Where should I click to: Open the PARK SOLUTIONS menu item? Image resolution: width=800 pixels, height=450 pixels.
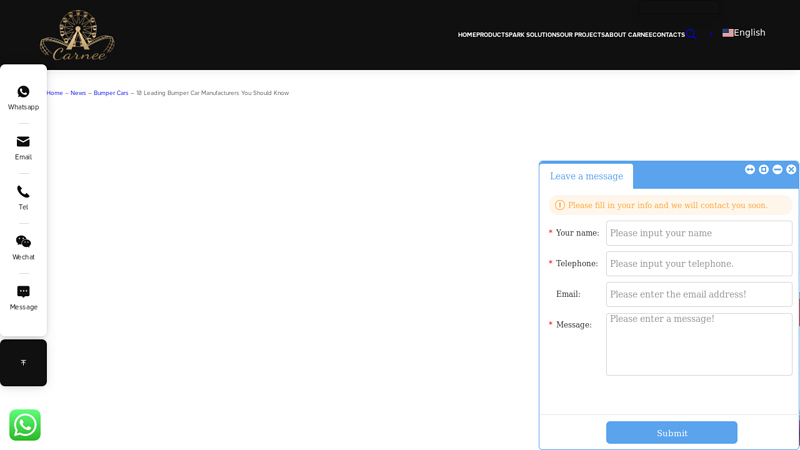pyautogui.click(x=533, y=35)
